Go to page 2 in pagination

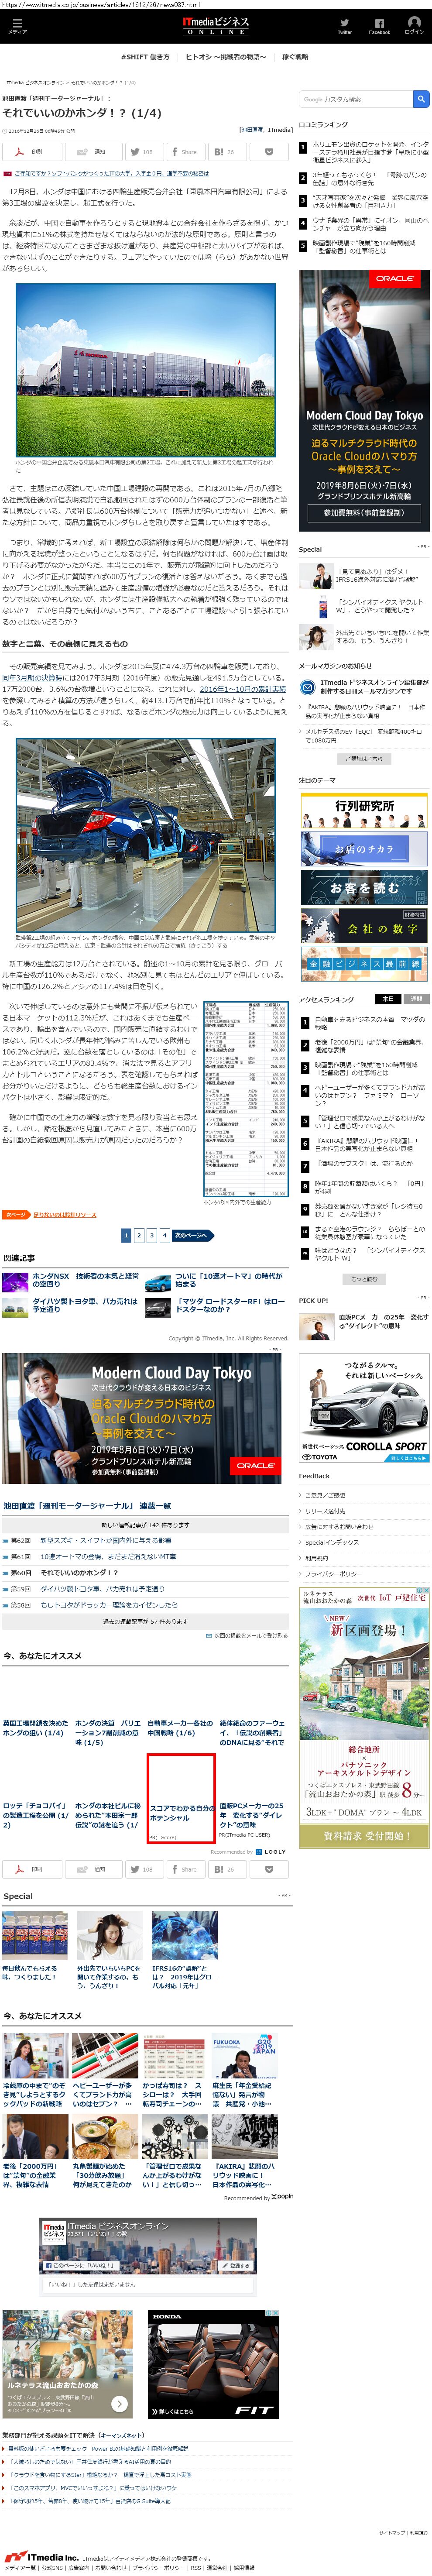(139, 1235)
